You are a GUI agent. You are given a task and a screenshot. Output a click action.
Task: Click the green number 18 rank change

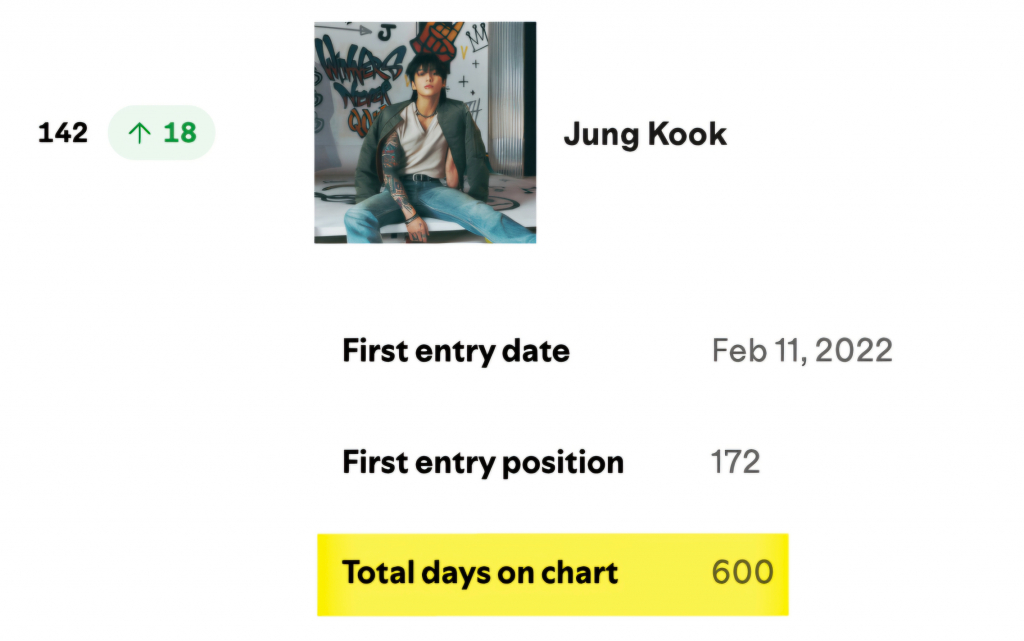[180, 133]
